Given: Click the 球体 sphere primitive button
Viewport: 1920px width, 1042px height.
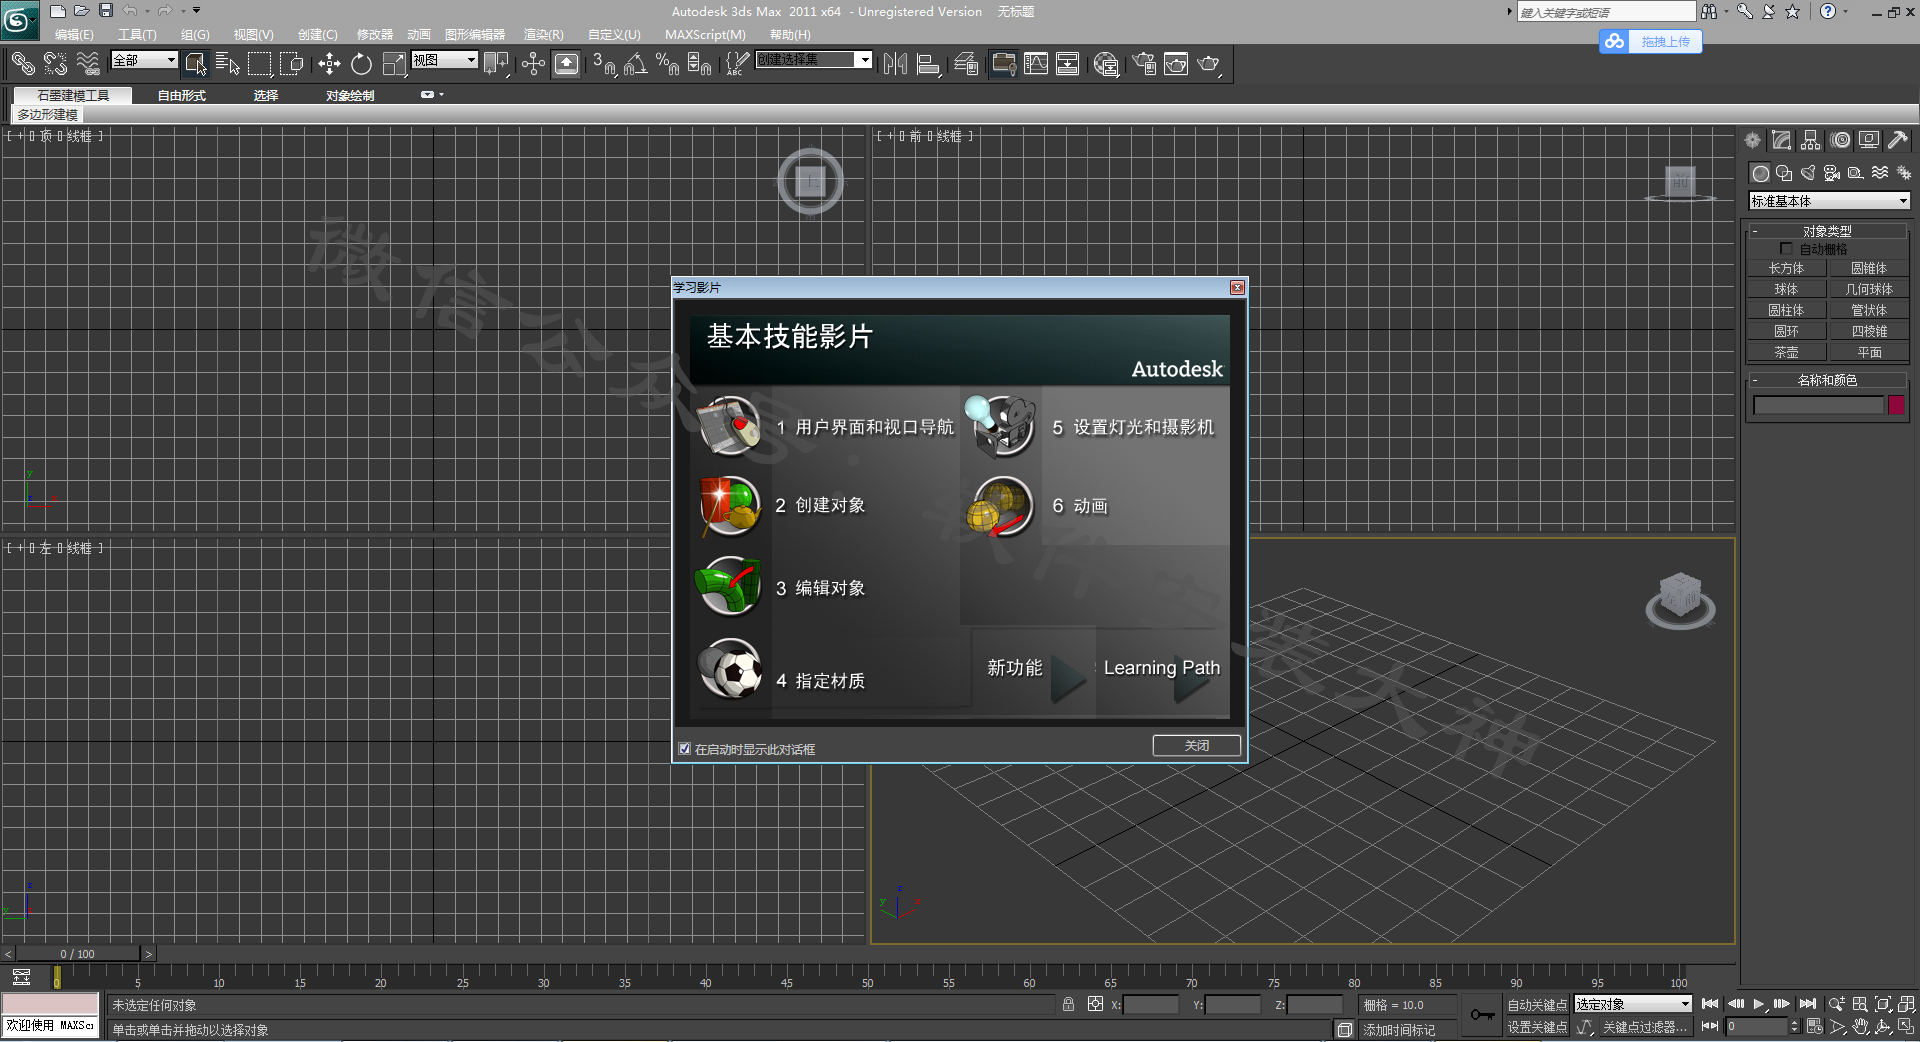Looking at the screenshot, I should pyautogui.click(x=1786, y=289).
